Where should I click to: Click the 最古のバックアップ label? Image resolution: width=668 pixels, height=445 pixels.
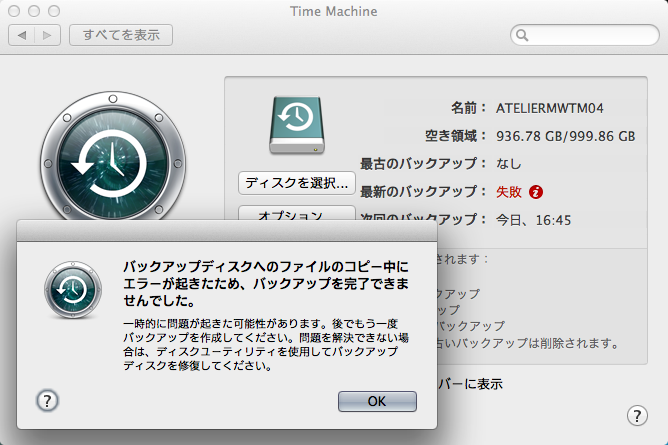point(423,164)
